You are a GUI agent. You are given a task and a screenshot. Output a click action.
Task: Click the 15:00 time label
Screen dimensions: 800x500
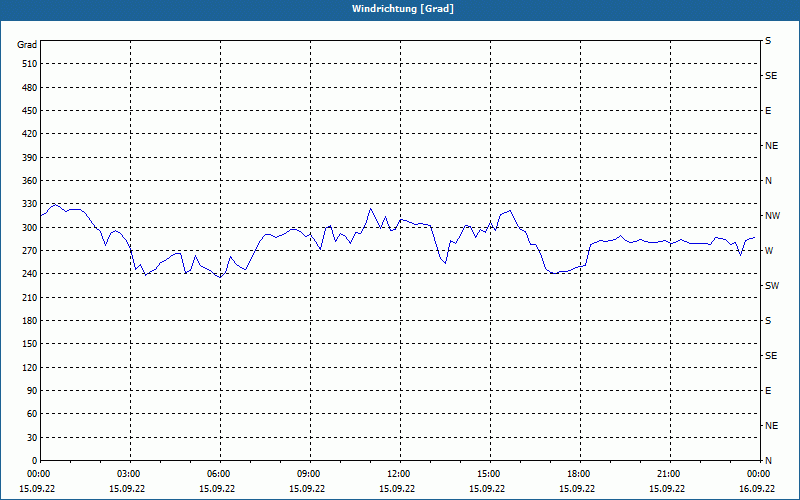487,473
